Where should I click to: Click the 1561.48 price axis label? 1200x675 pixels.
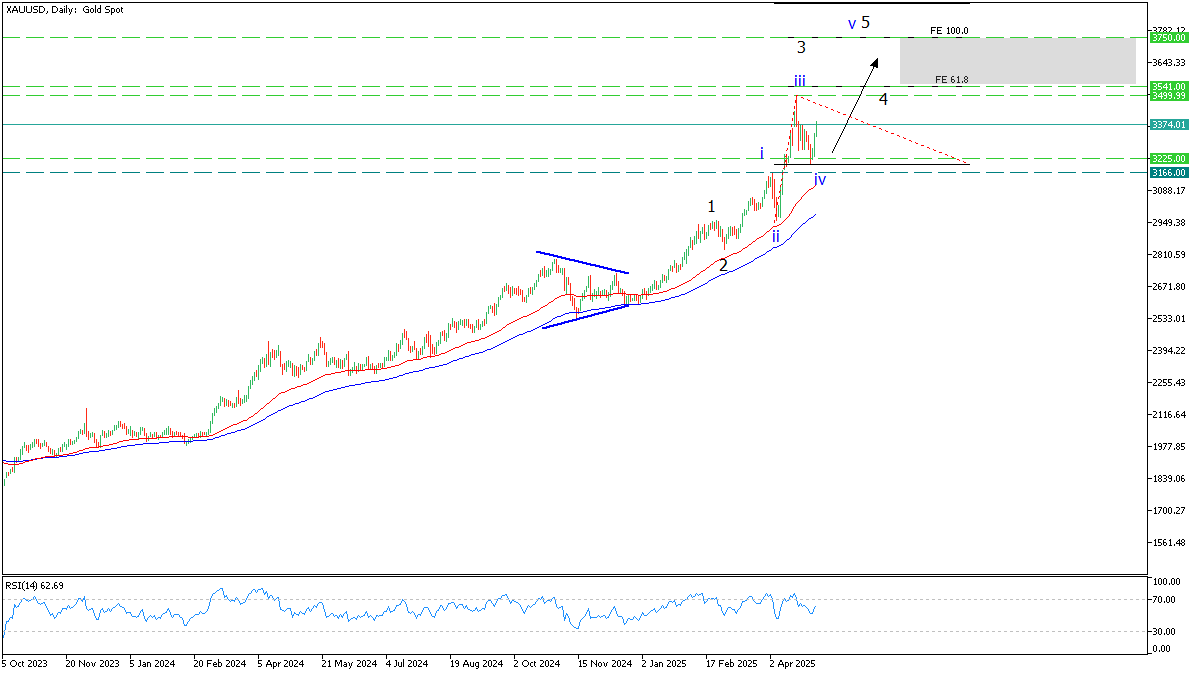click(1168, 543)
